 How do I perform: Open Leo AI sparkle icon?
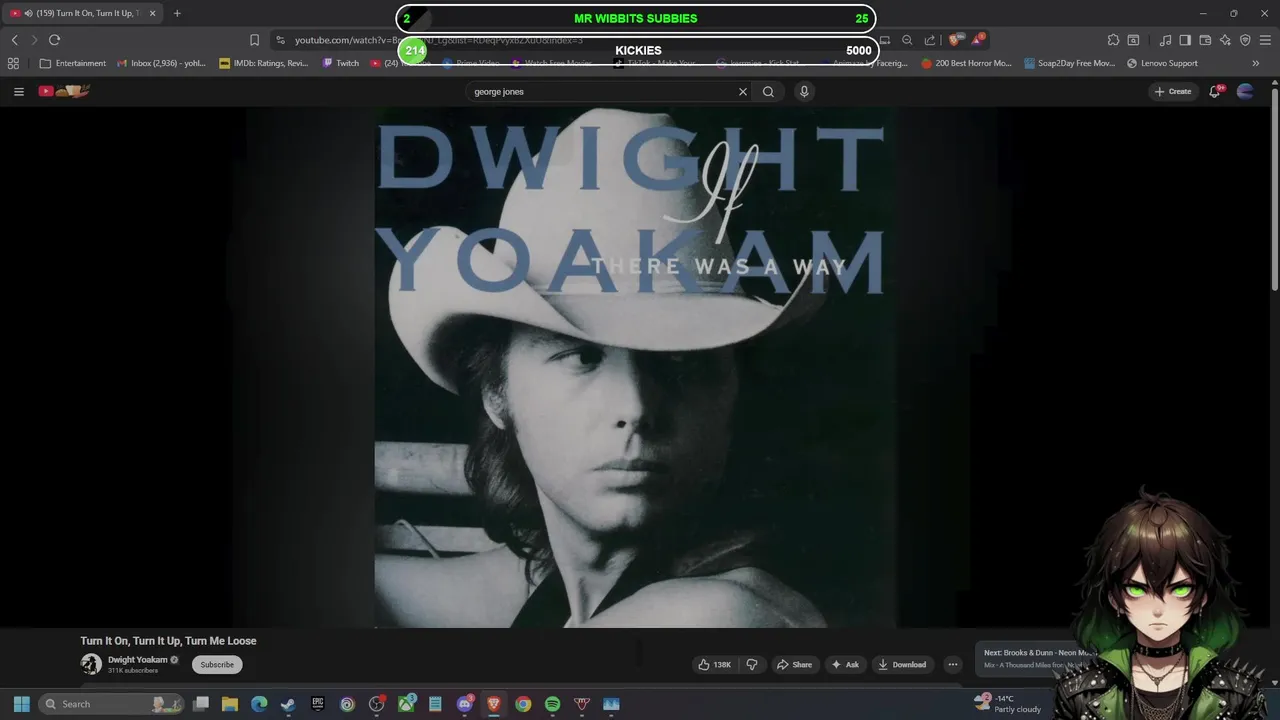[1225, 40]
